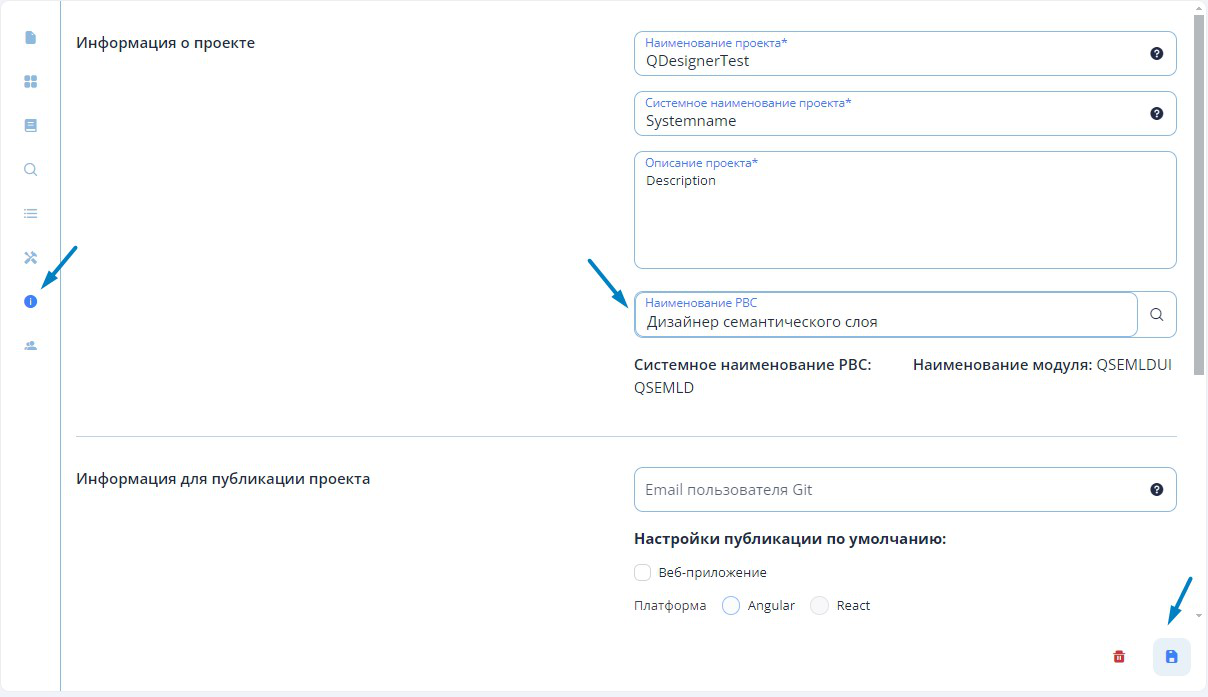
Task: Edit the Наименование проекта field
Action: pos(905,54)
